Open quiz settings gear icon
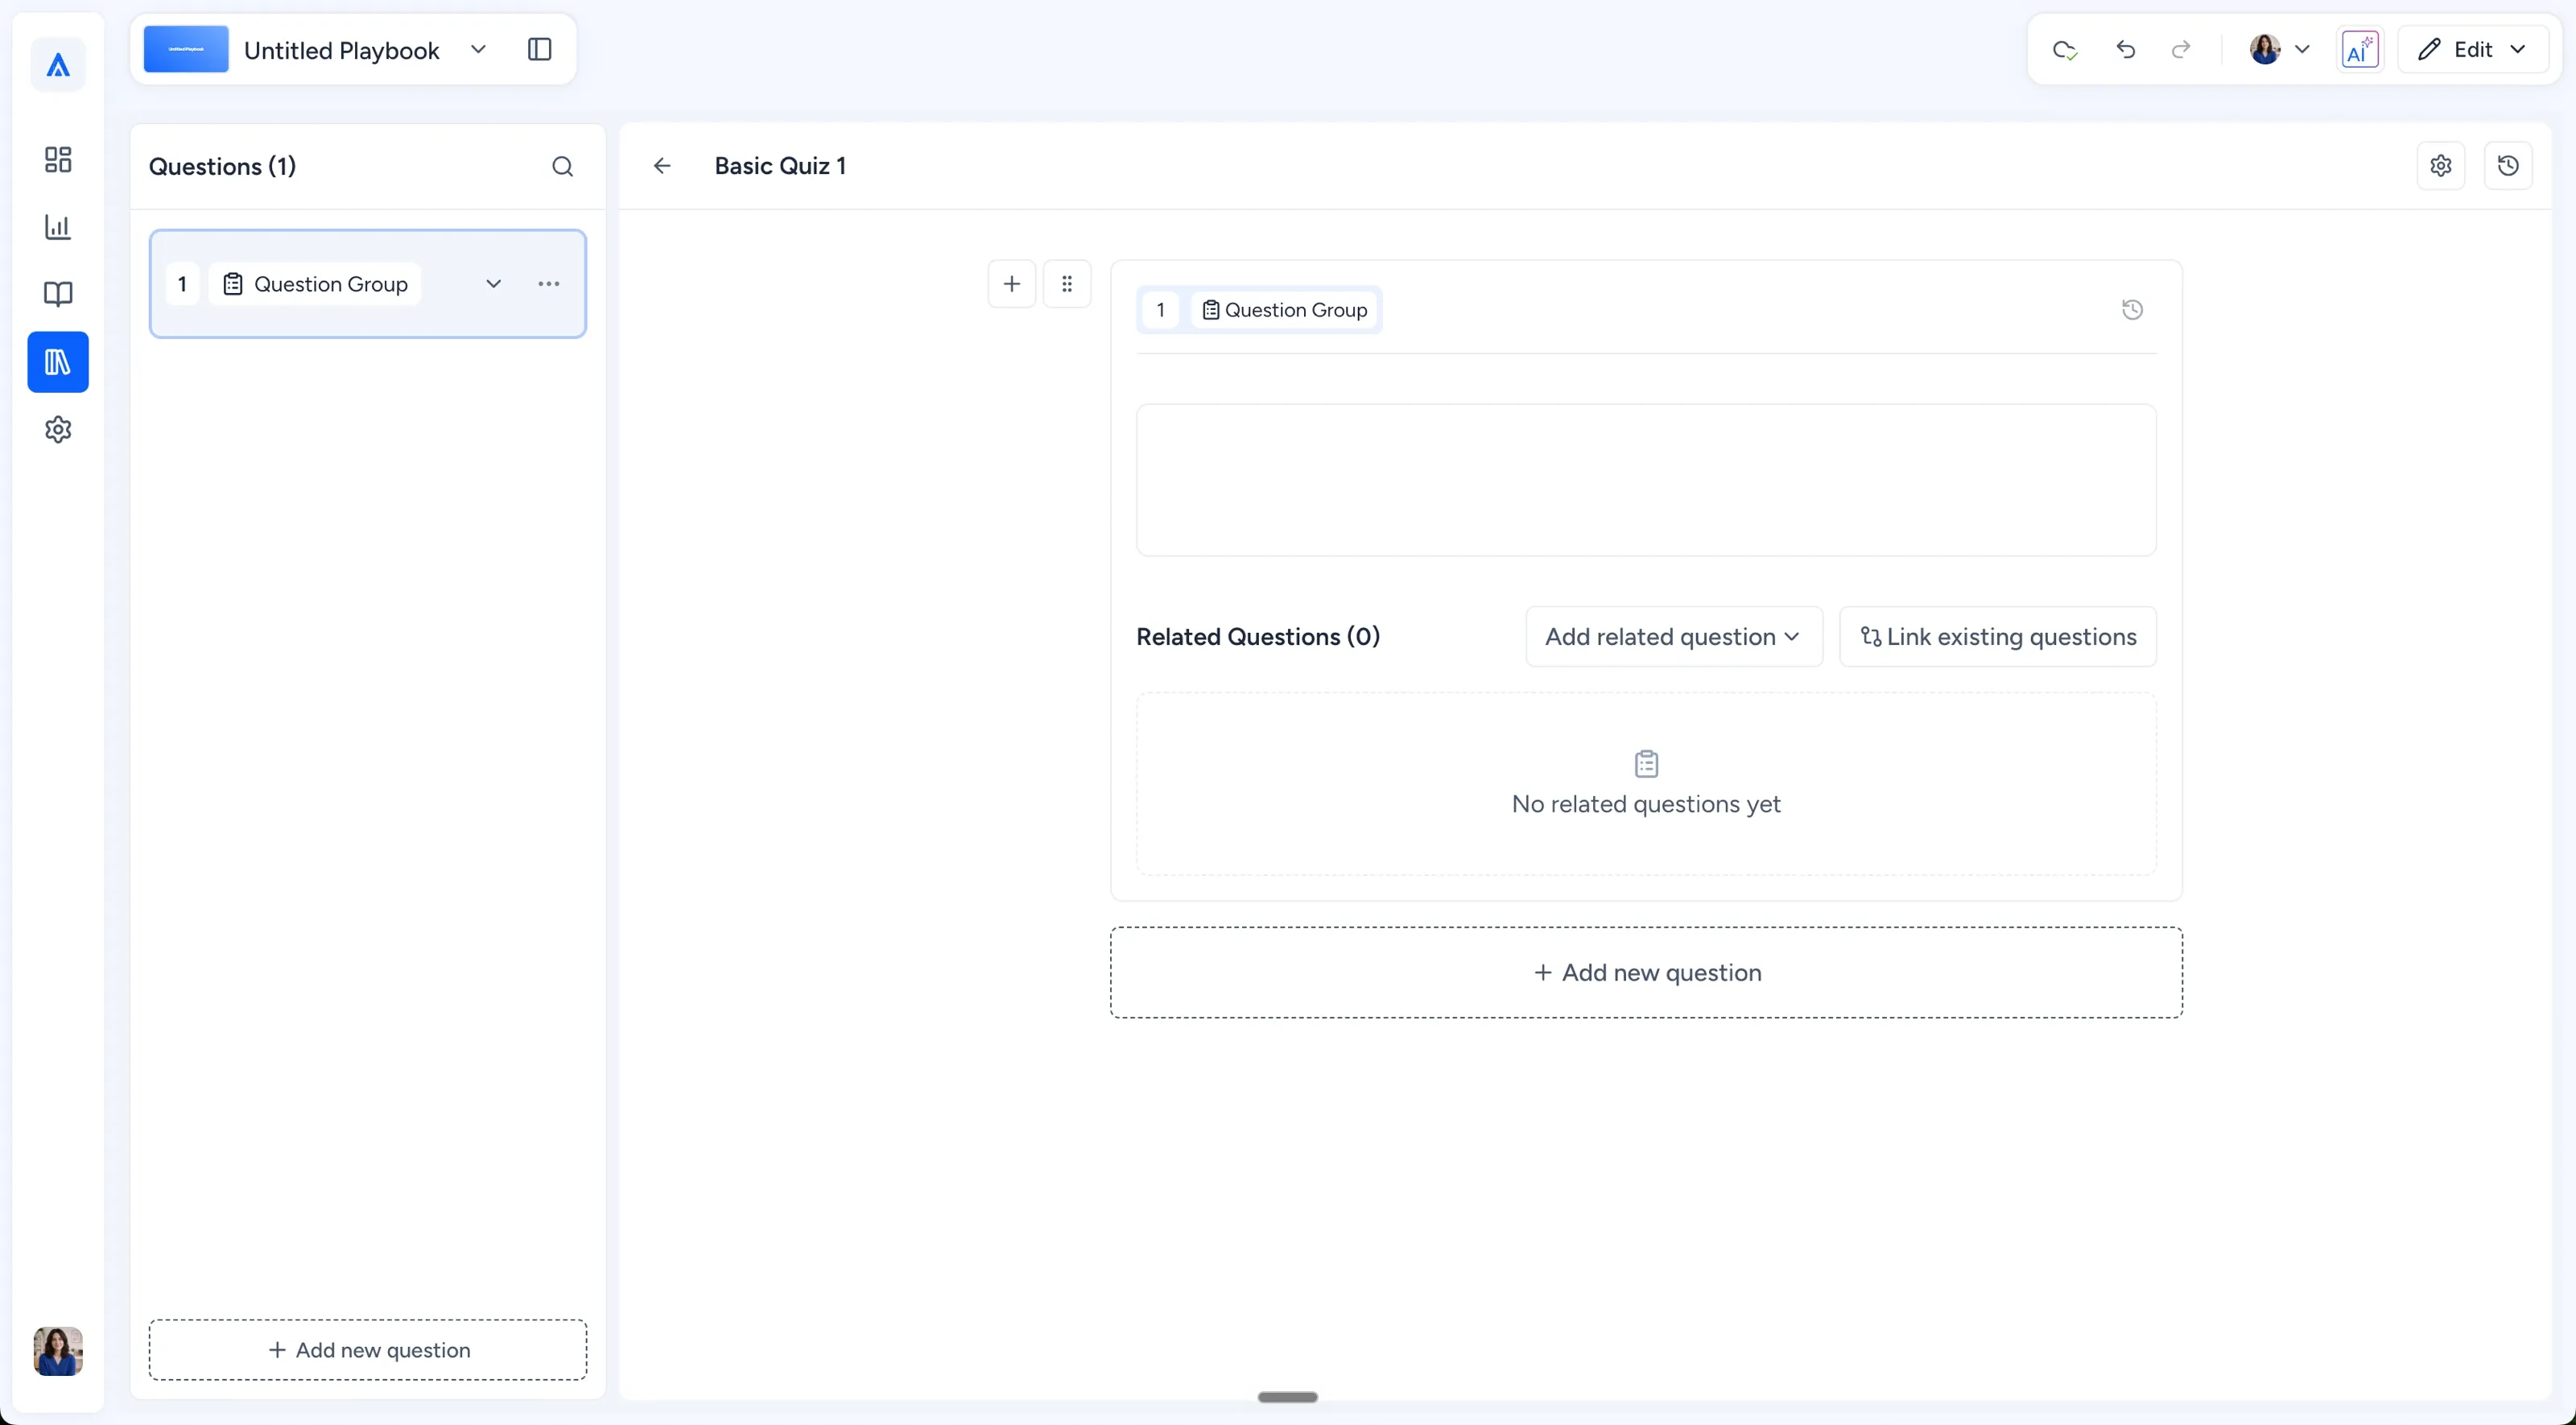The width and height of the screenshot is (2576, 1425). click(x=2440, y=165)
